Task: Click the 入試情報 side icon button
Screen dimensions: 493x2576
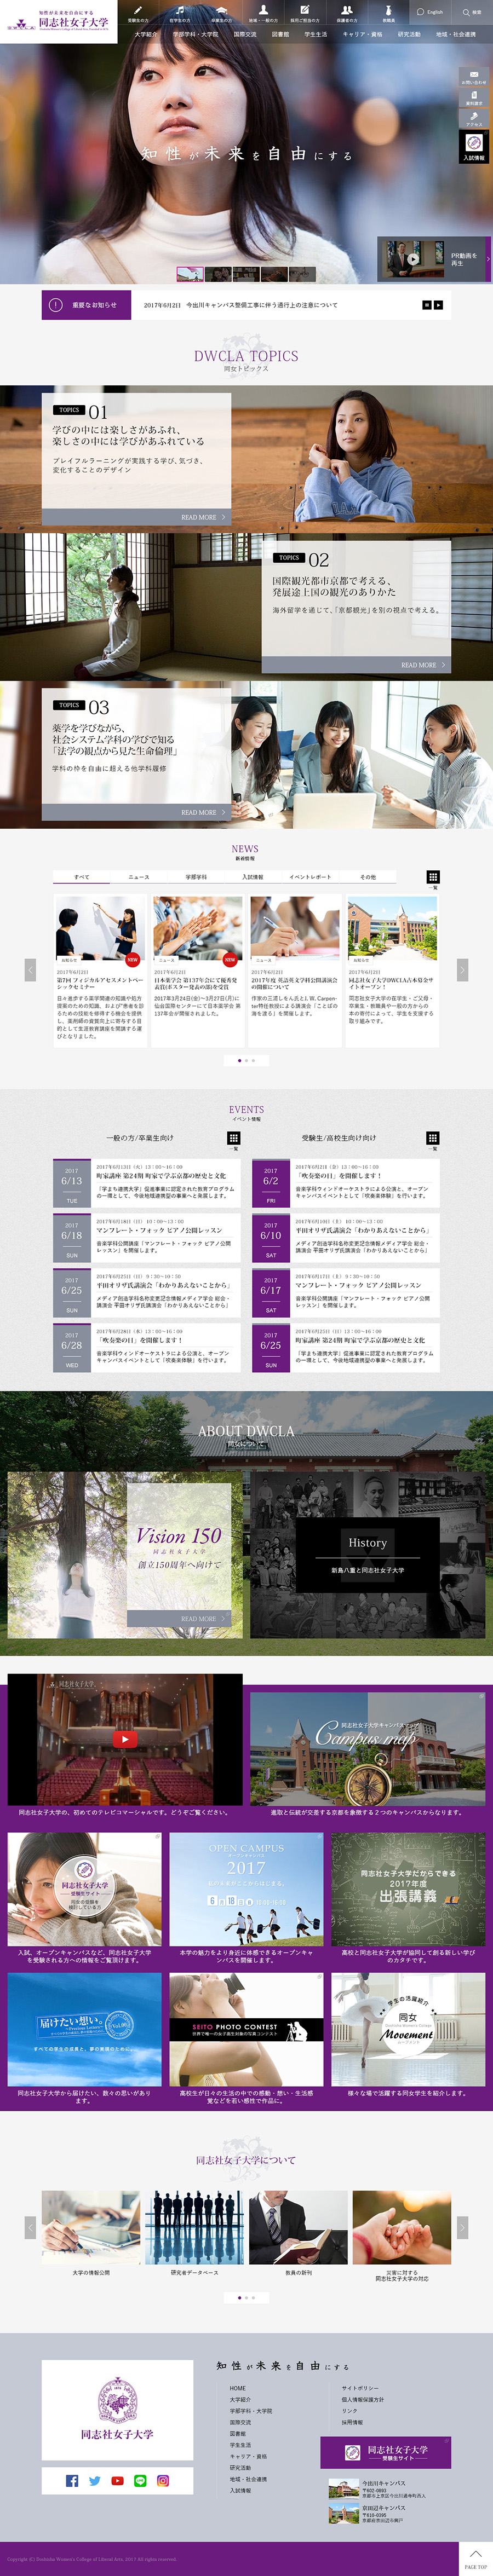Action: pyautogui.click(x=474, y=147)
